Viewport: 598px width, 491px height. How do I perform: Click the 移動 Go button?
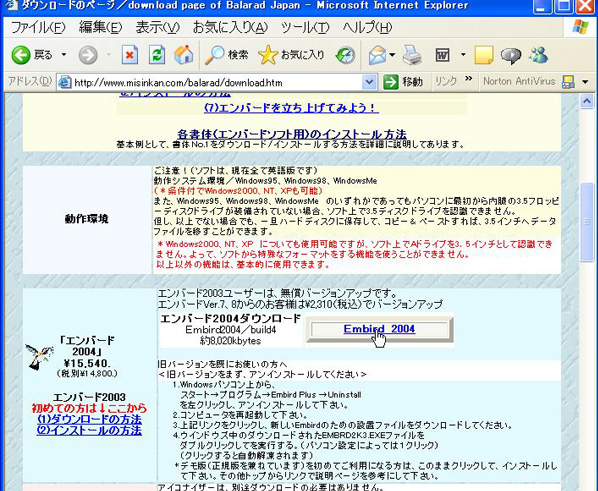pyautogui.click(x=403, y=82)
